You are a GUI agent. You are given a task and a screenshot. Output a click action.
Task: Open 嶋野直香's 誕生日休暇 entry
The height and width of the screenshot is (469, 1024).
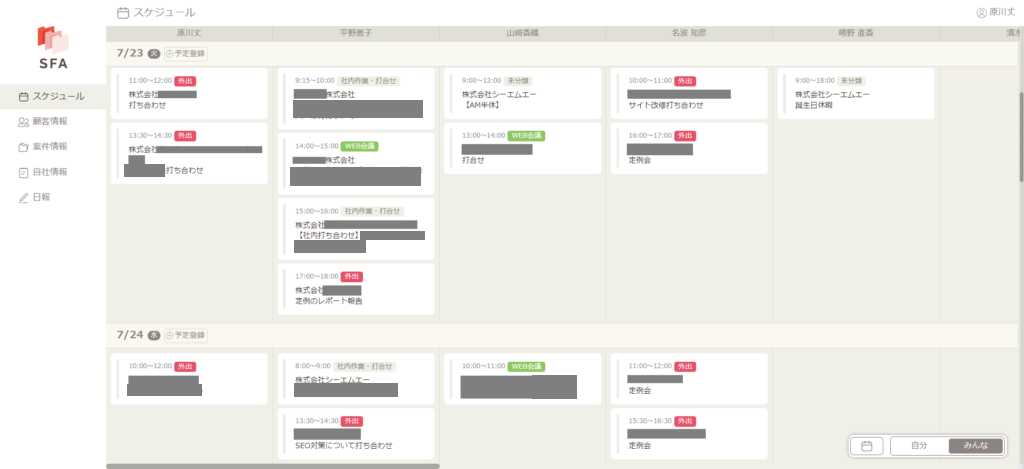coord(855,93)
